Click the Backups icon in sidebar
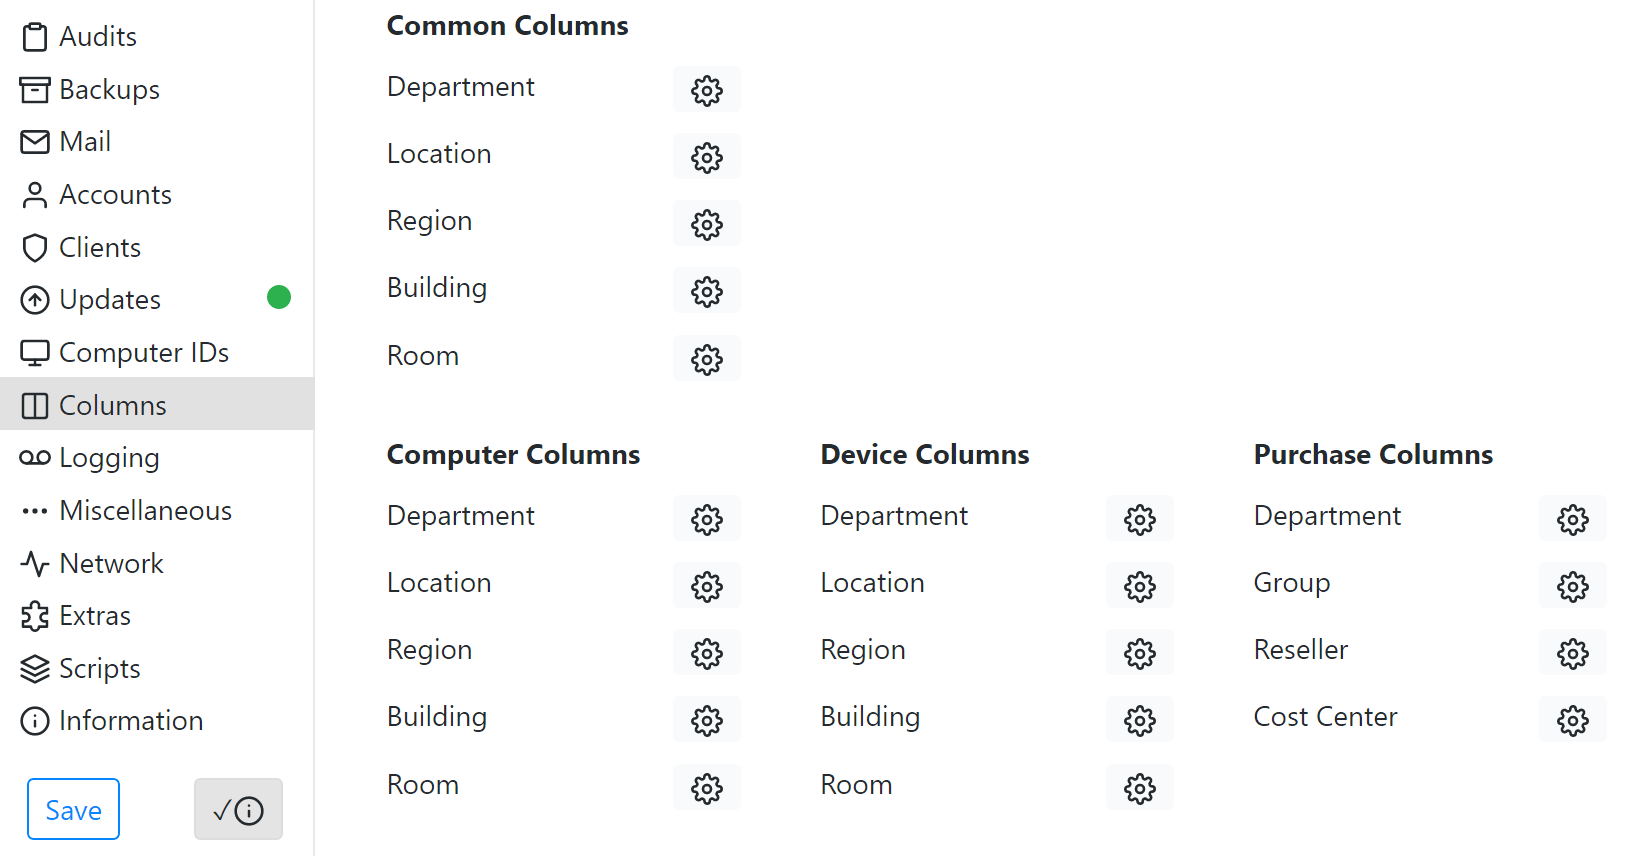 [36, 88]
